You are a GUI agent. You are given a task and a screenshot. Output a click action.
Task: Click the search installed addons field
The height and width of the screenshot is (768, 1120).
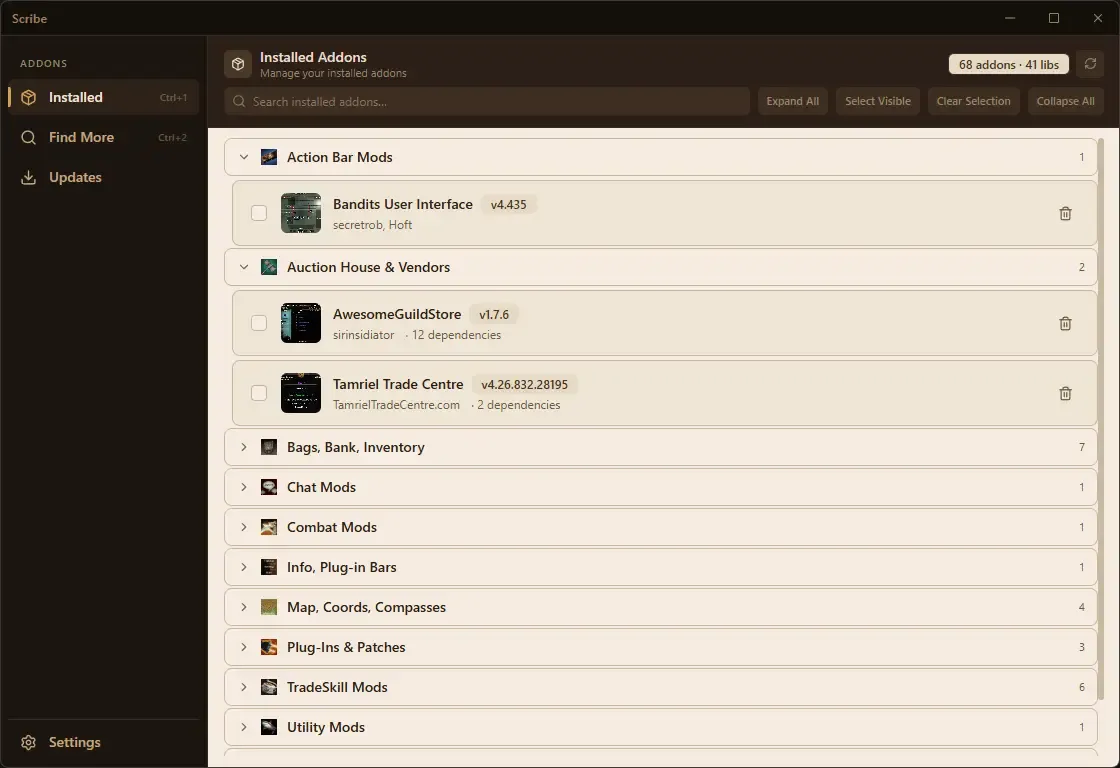pyautogui.click(x=487, y=101)
